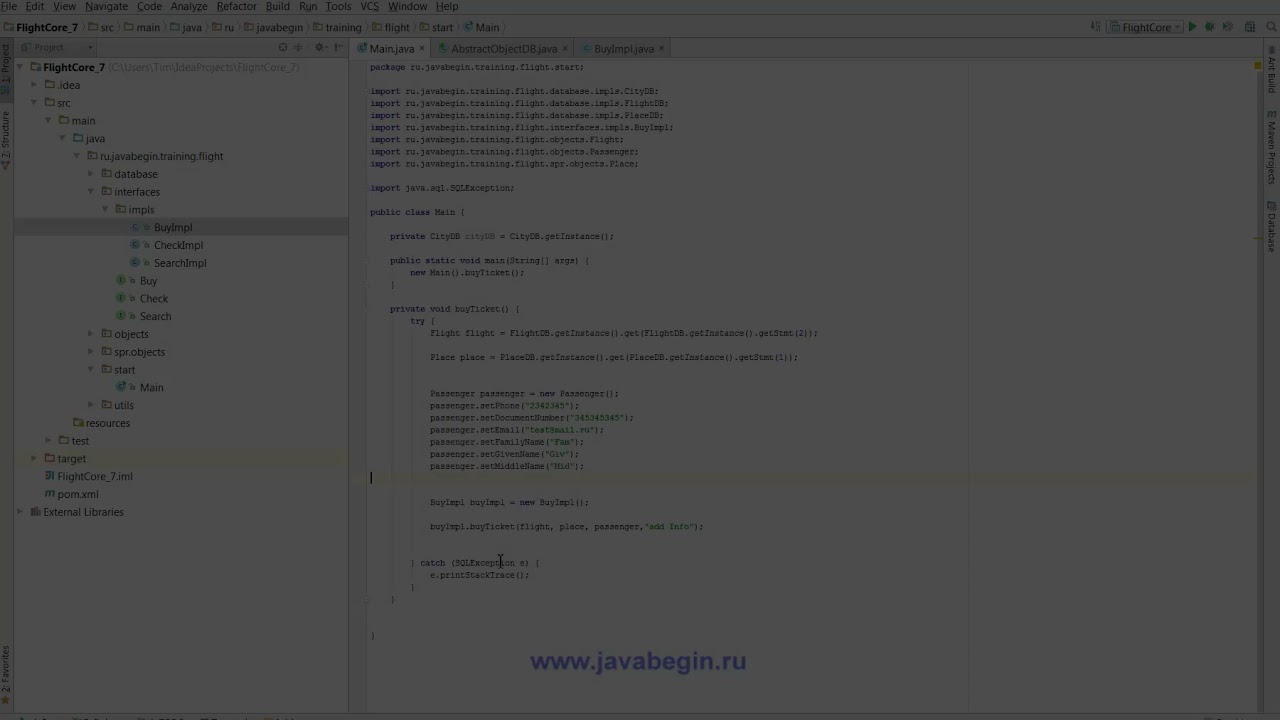Run with coverage icon in toolbar
1280x720 pixels.
[x=1227, y=28]
